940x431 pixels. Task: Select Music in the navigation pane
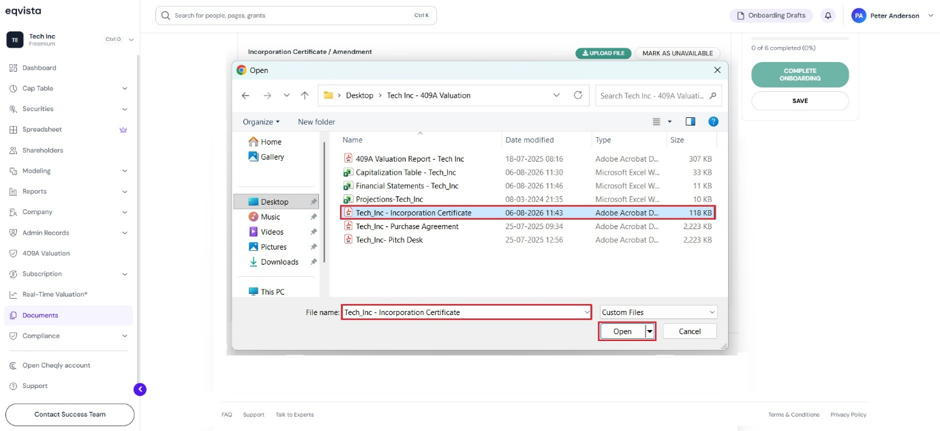[264, 217]
